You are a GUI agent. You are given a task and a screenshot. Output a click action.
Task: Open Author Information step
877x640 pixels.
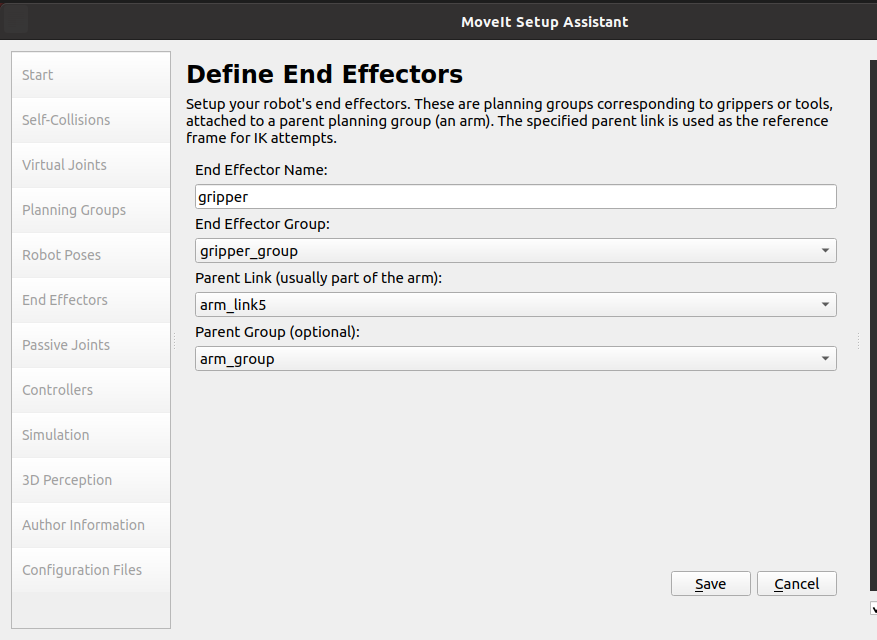click(91, 525)
